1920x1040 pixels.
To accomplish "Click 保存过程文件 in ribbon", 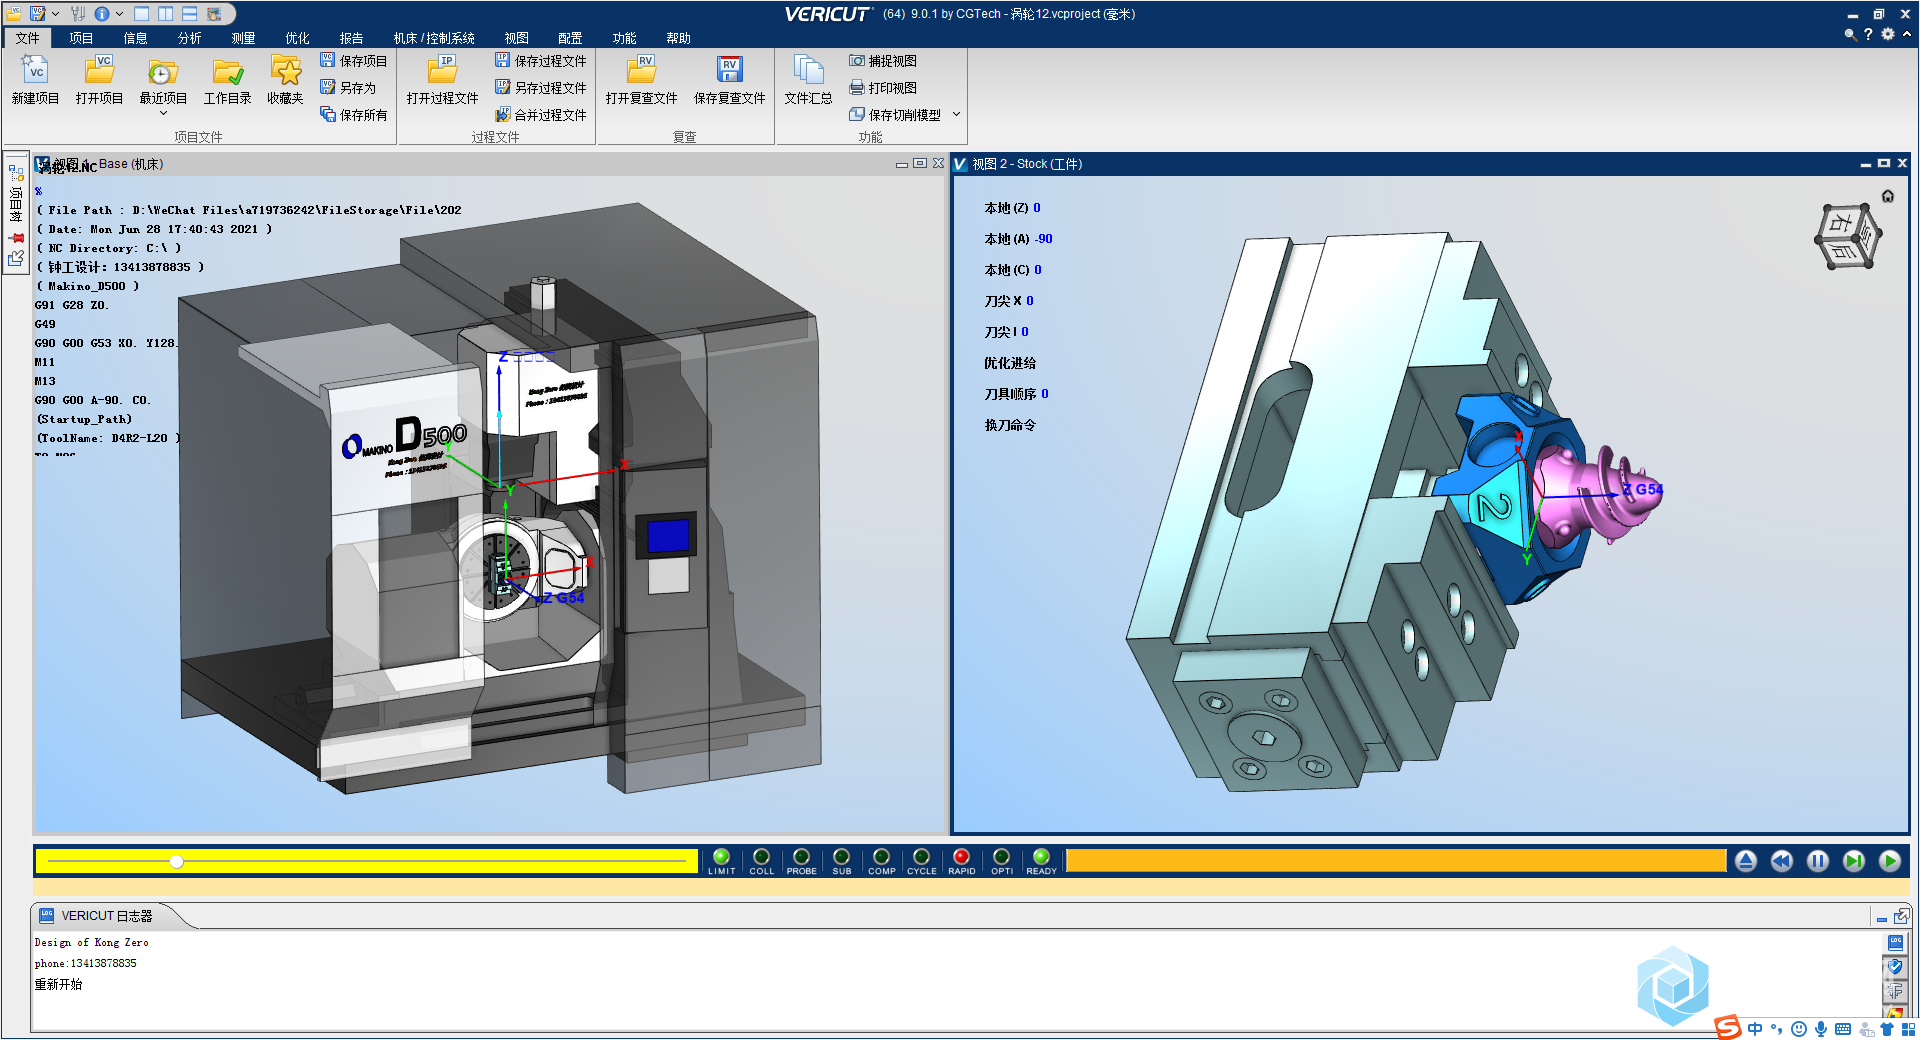I will 541,61.
